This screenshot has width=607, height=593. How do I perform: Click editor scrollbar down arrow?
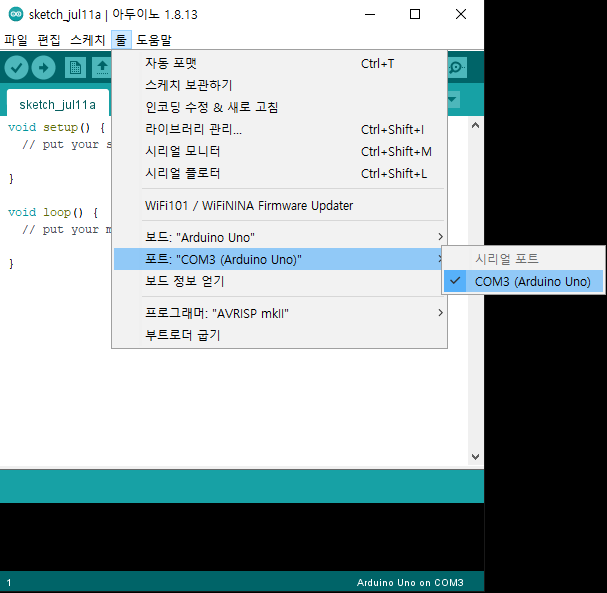point(475,456)
